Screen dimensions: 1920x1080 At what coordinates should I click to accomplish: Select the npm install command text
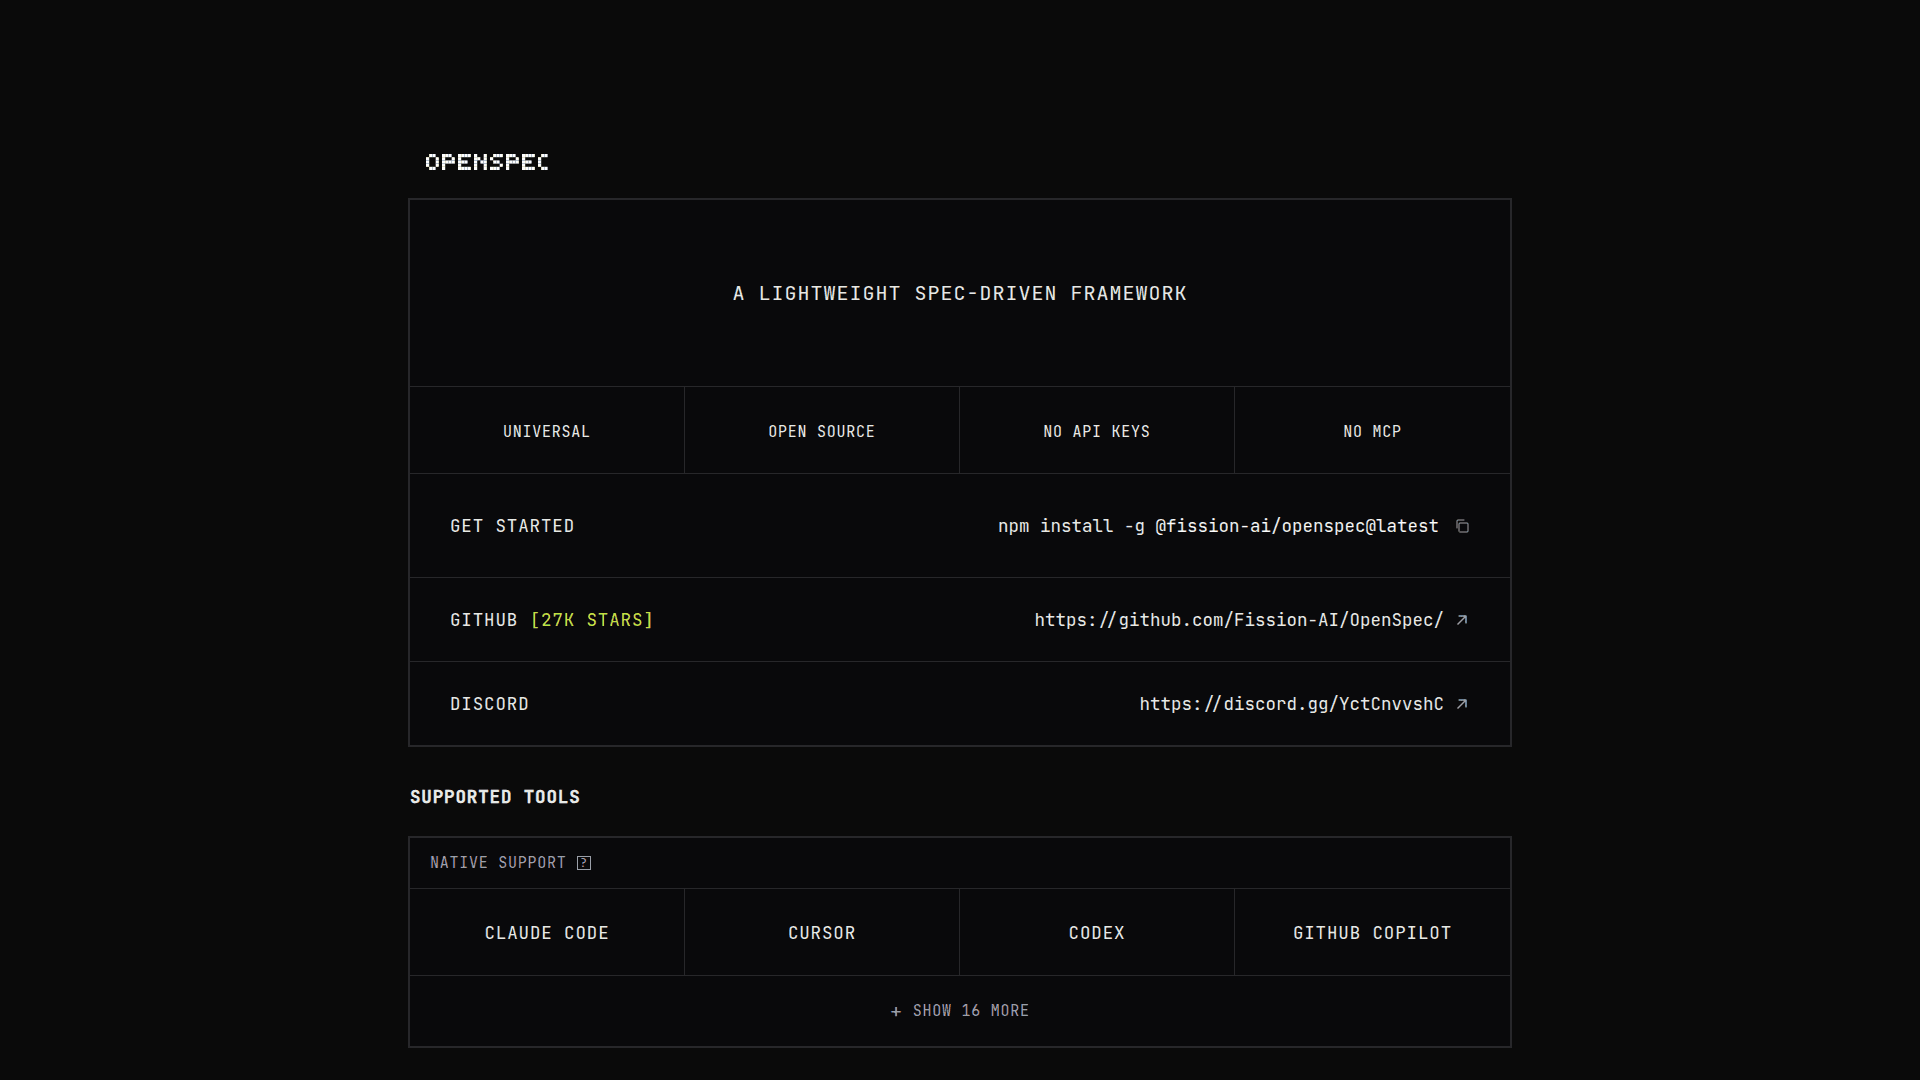pos(1218,526)
